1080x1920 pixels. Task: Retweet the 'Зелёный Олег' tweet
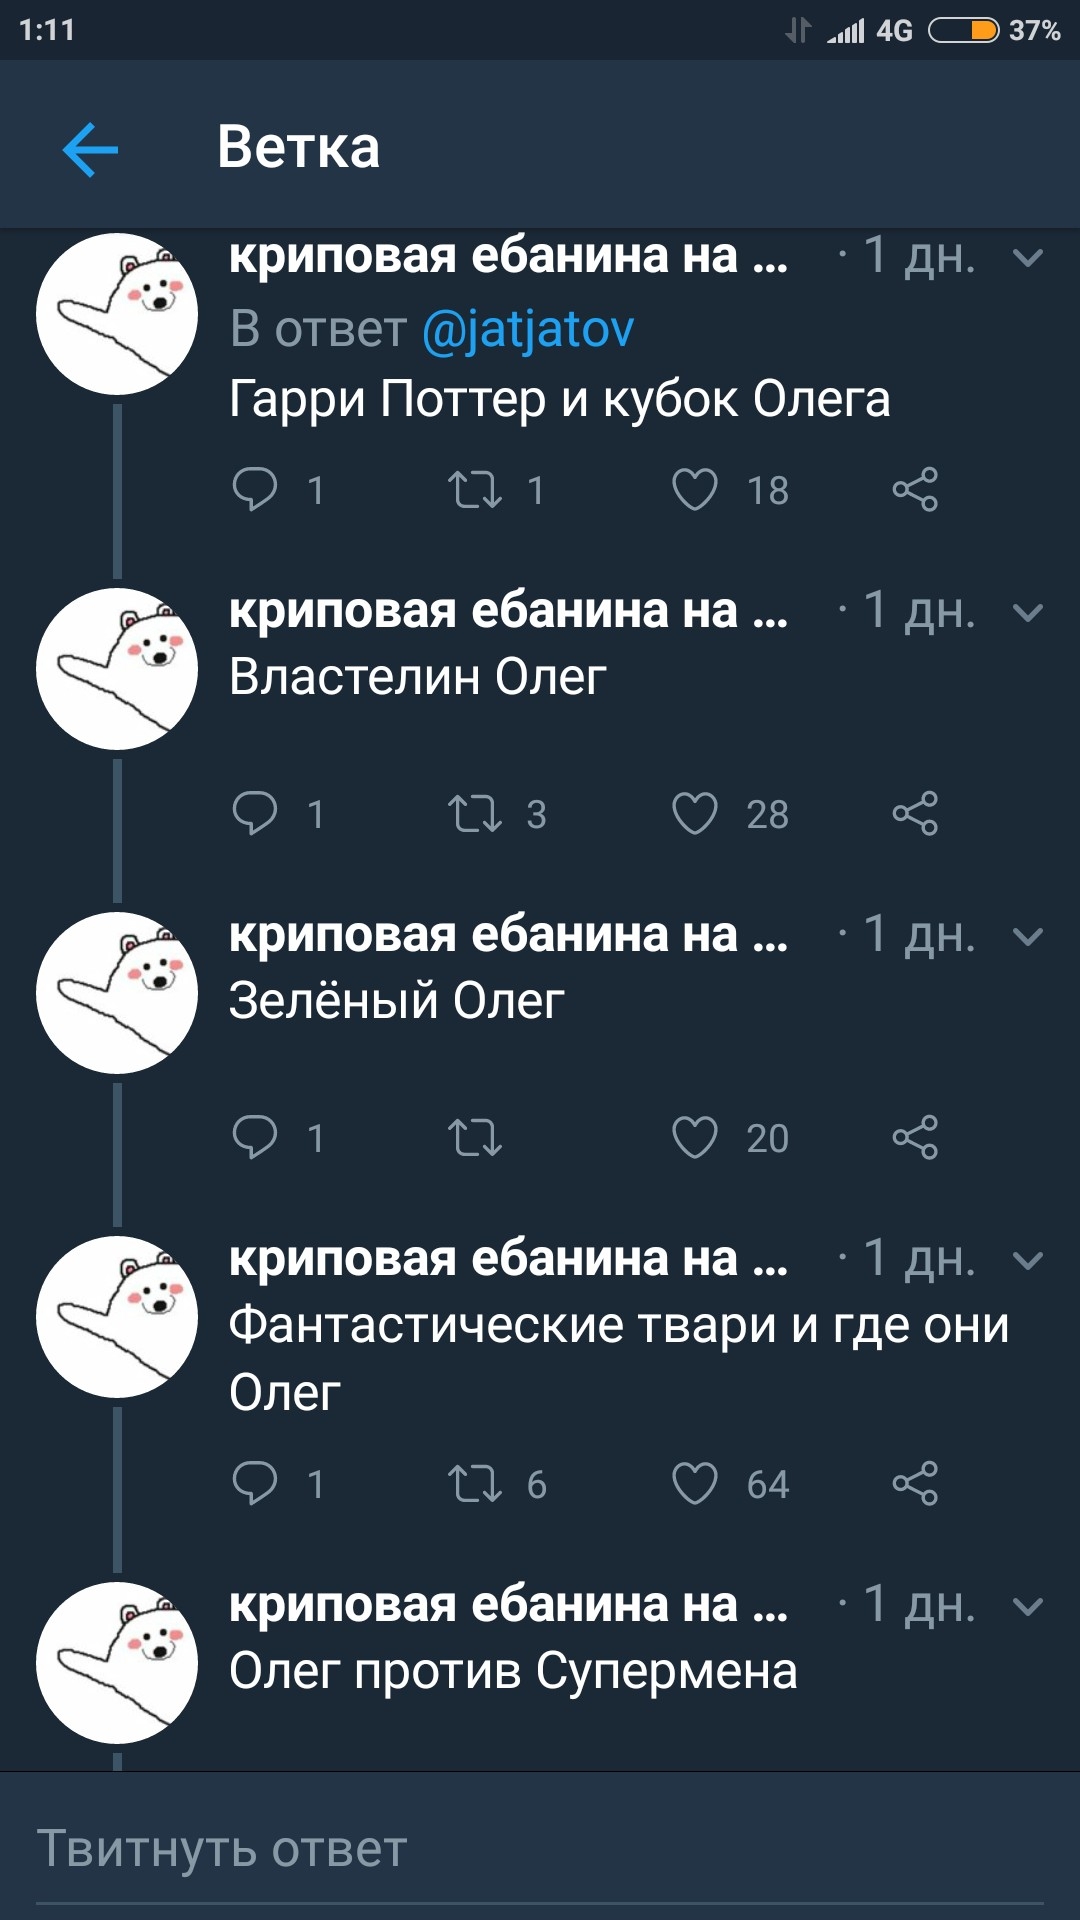[x=475, y=1138]
